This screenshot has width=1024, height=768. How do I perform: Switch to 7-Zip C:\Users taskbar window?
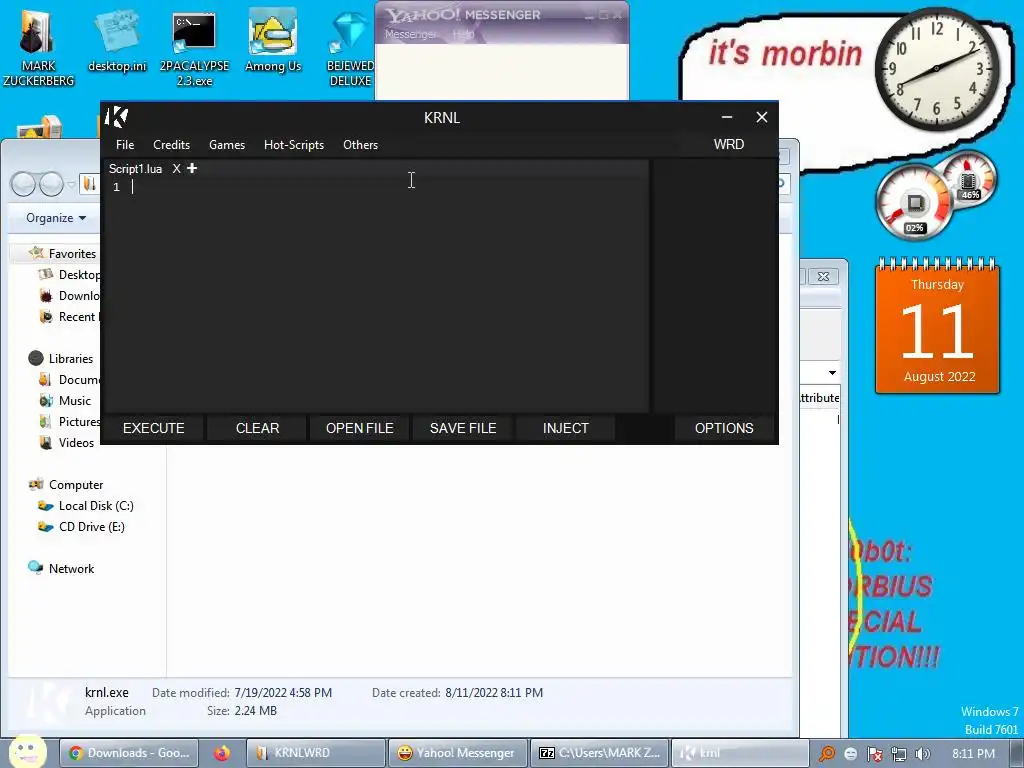click(x=598, y=753)
